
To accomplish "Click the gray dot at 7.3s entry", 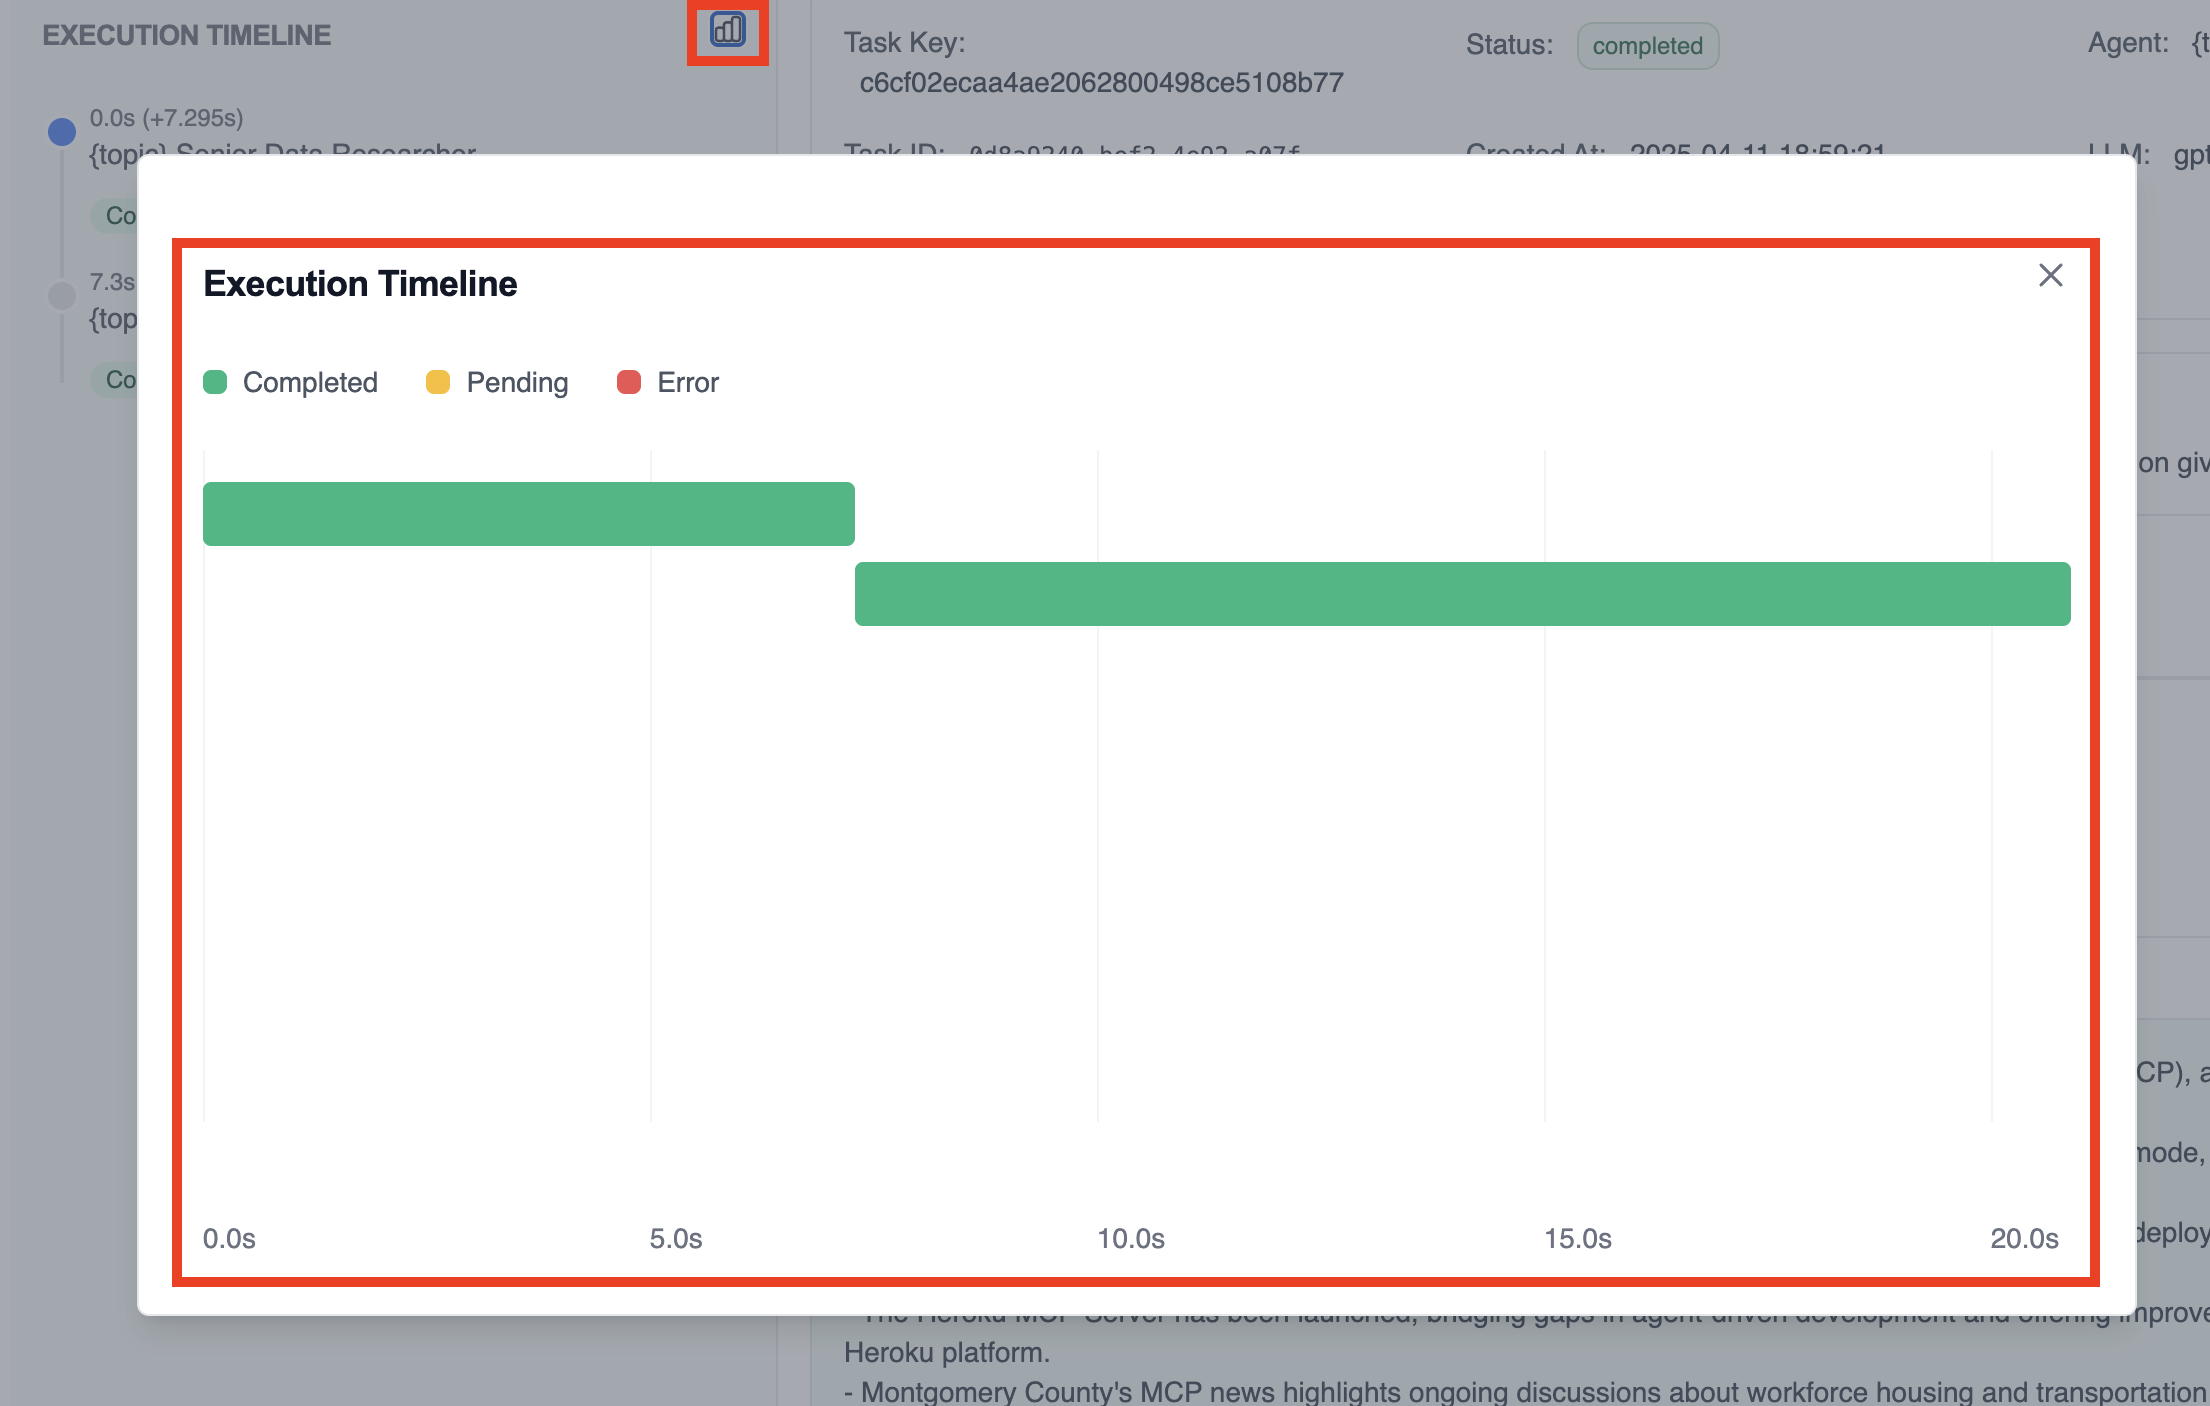I will click(62, 295).
